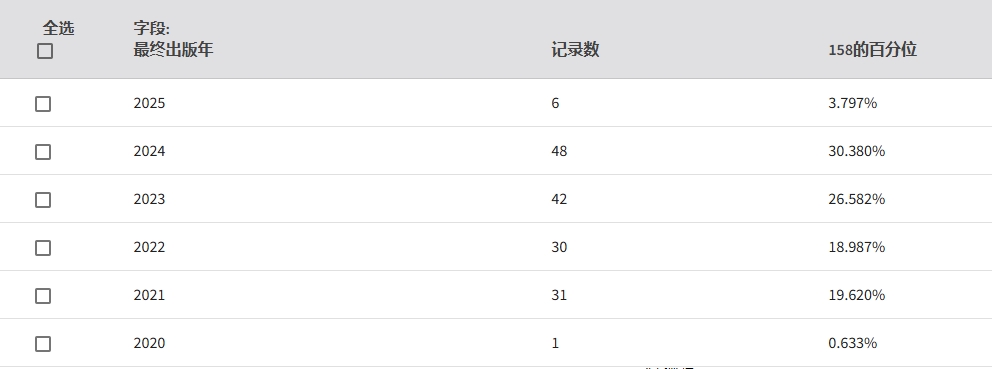
Task: Mark the 2022 row checkbox
Action: pos(43,248)
